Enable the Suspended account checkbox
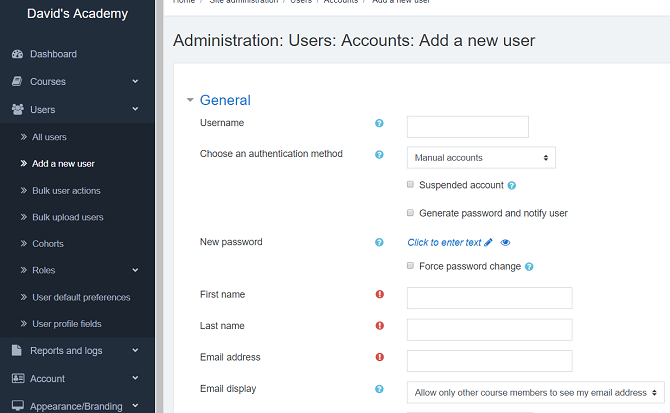Viewport: 670px width, 413px height. point(410,185)
